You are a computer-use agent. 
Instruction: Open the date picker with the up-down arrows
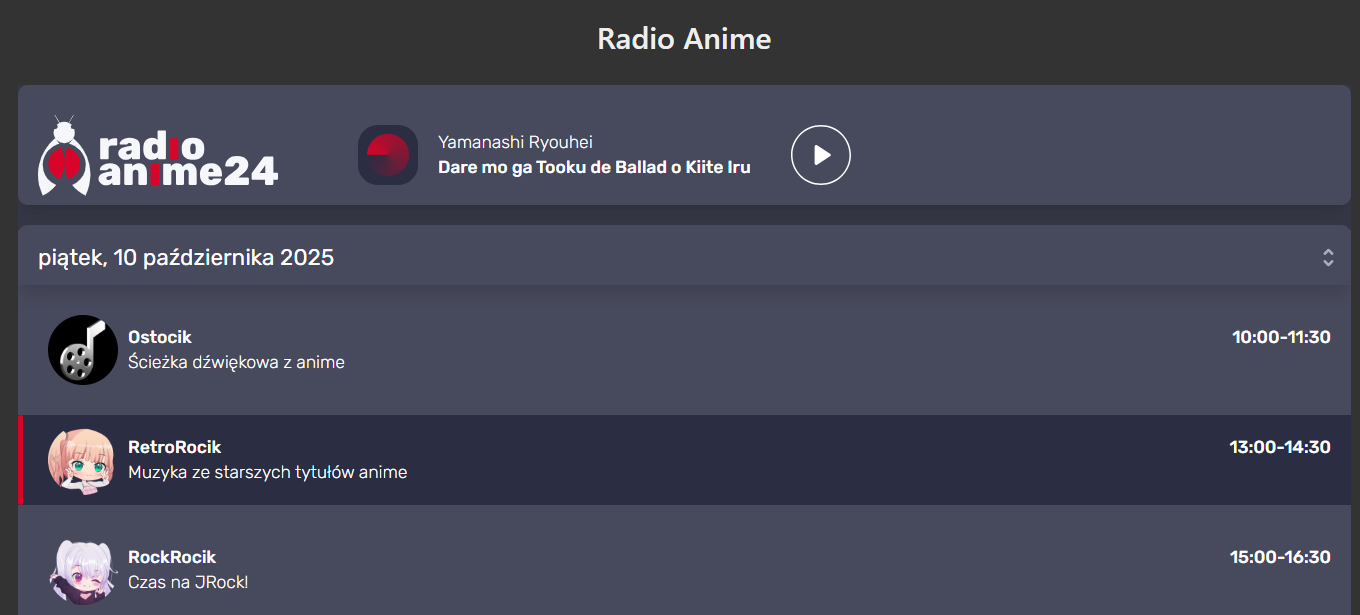(1328, 258)
